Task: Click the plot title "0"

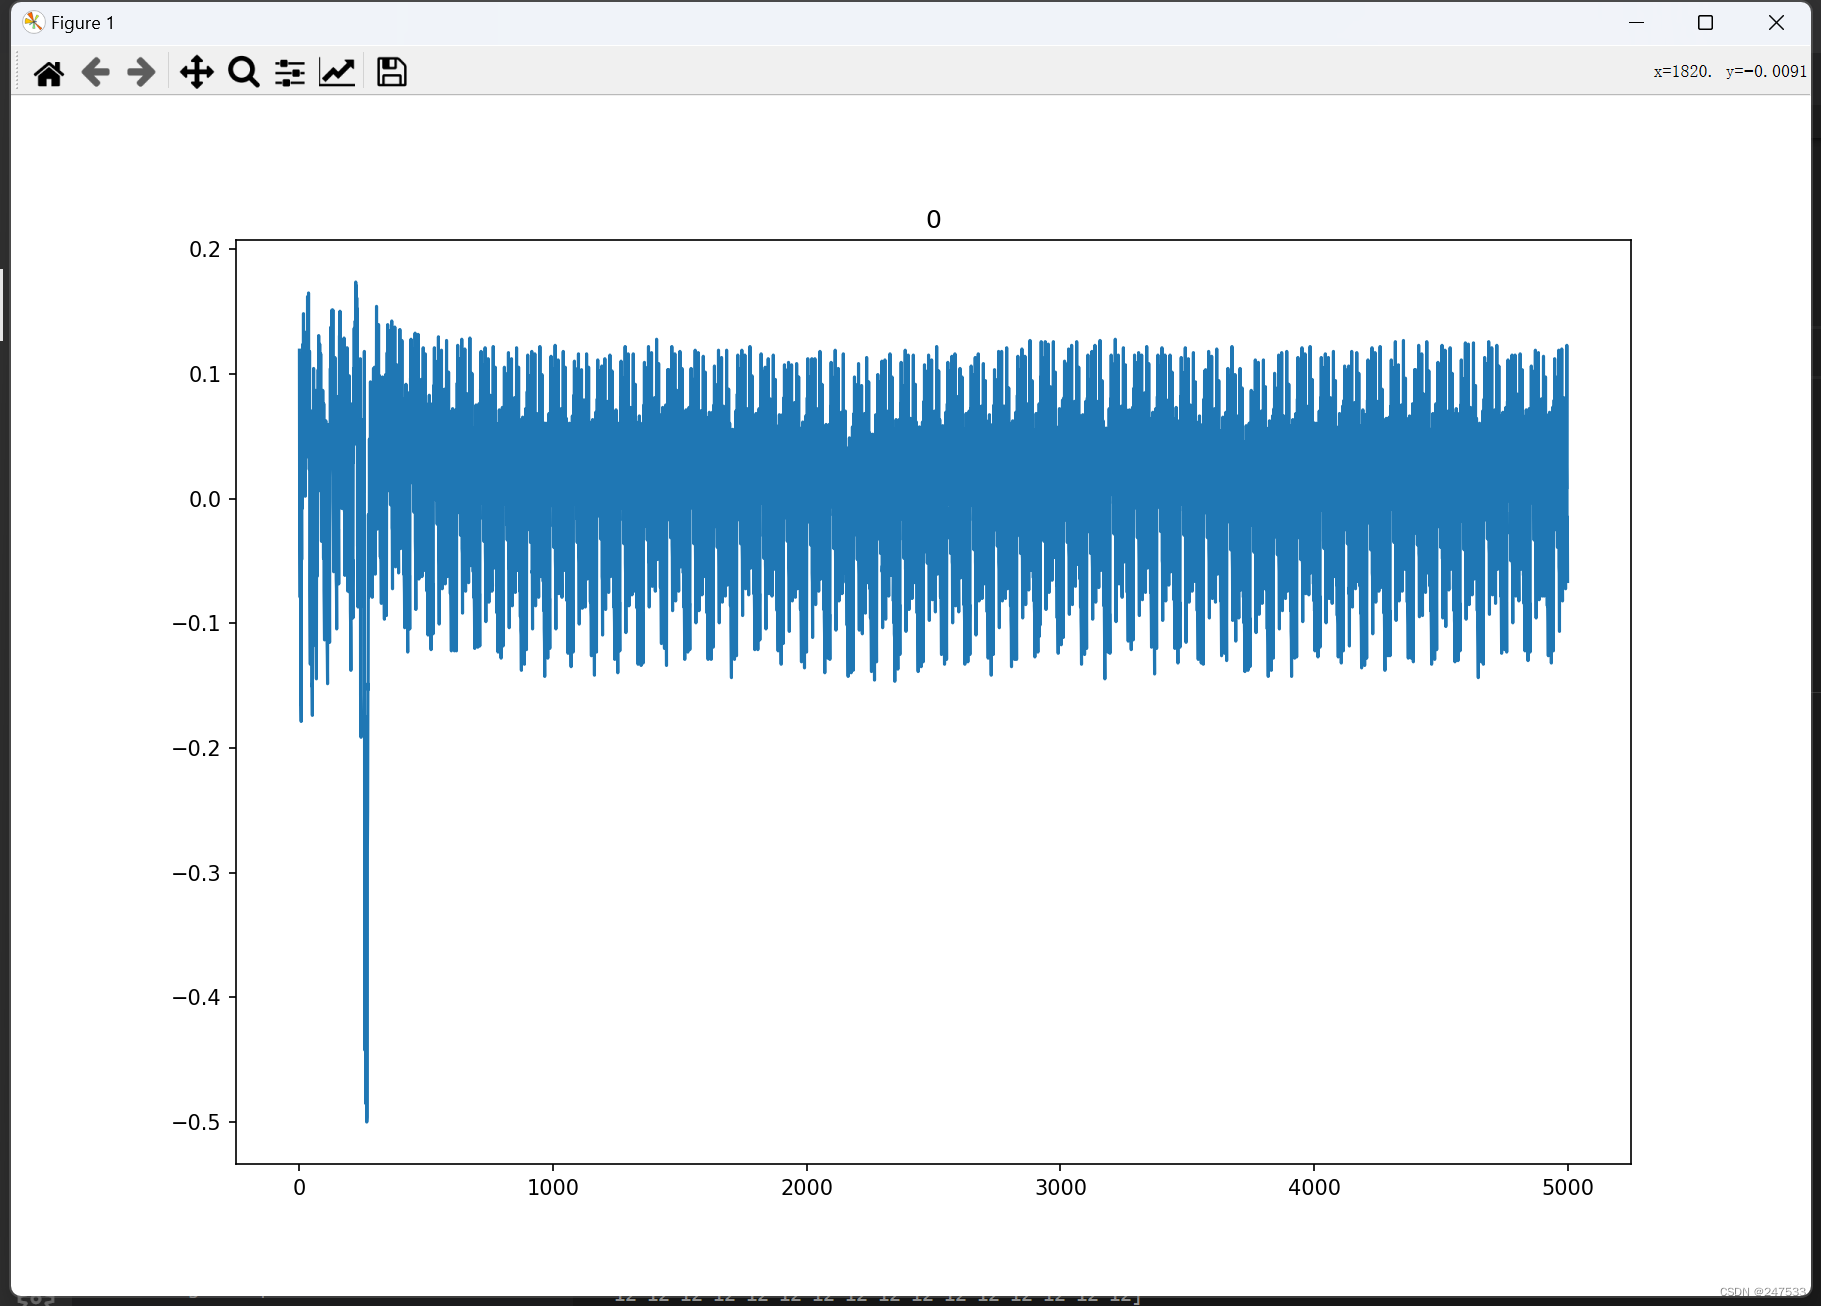Action: click(x=933, y=220)
